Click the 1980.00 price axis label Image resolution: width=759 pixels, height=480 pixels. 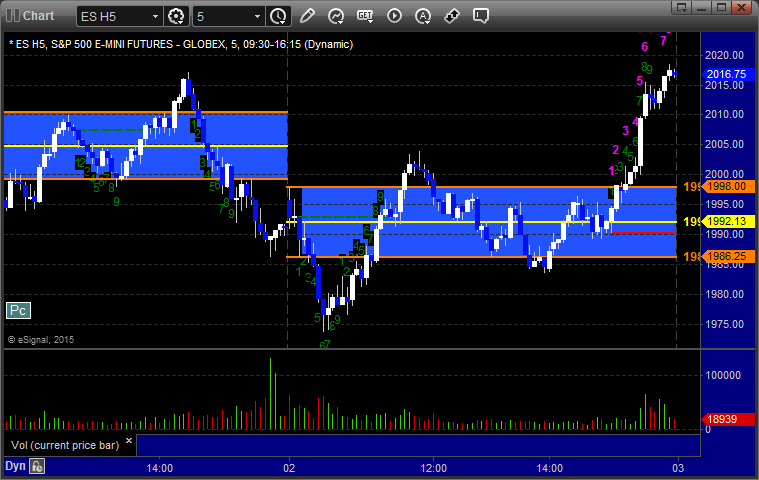coord(724,294)
